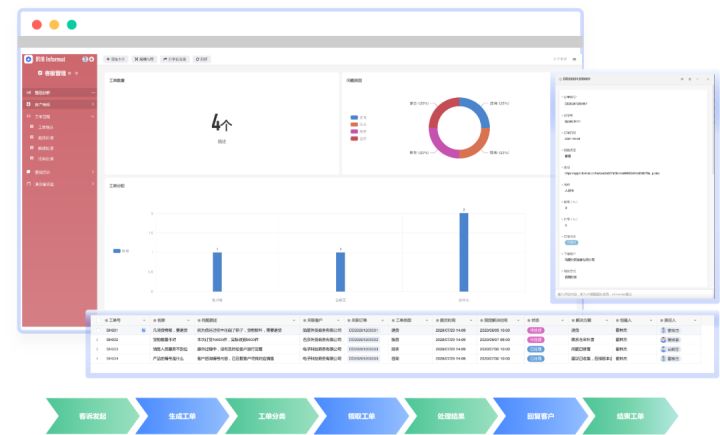Click the 生成工单 arrow step

[179, 416]
